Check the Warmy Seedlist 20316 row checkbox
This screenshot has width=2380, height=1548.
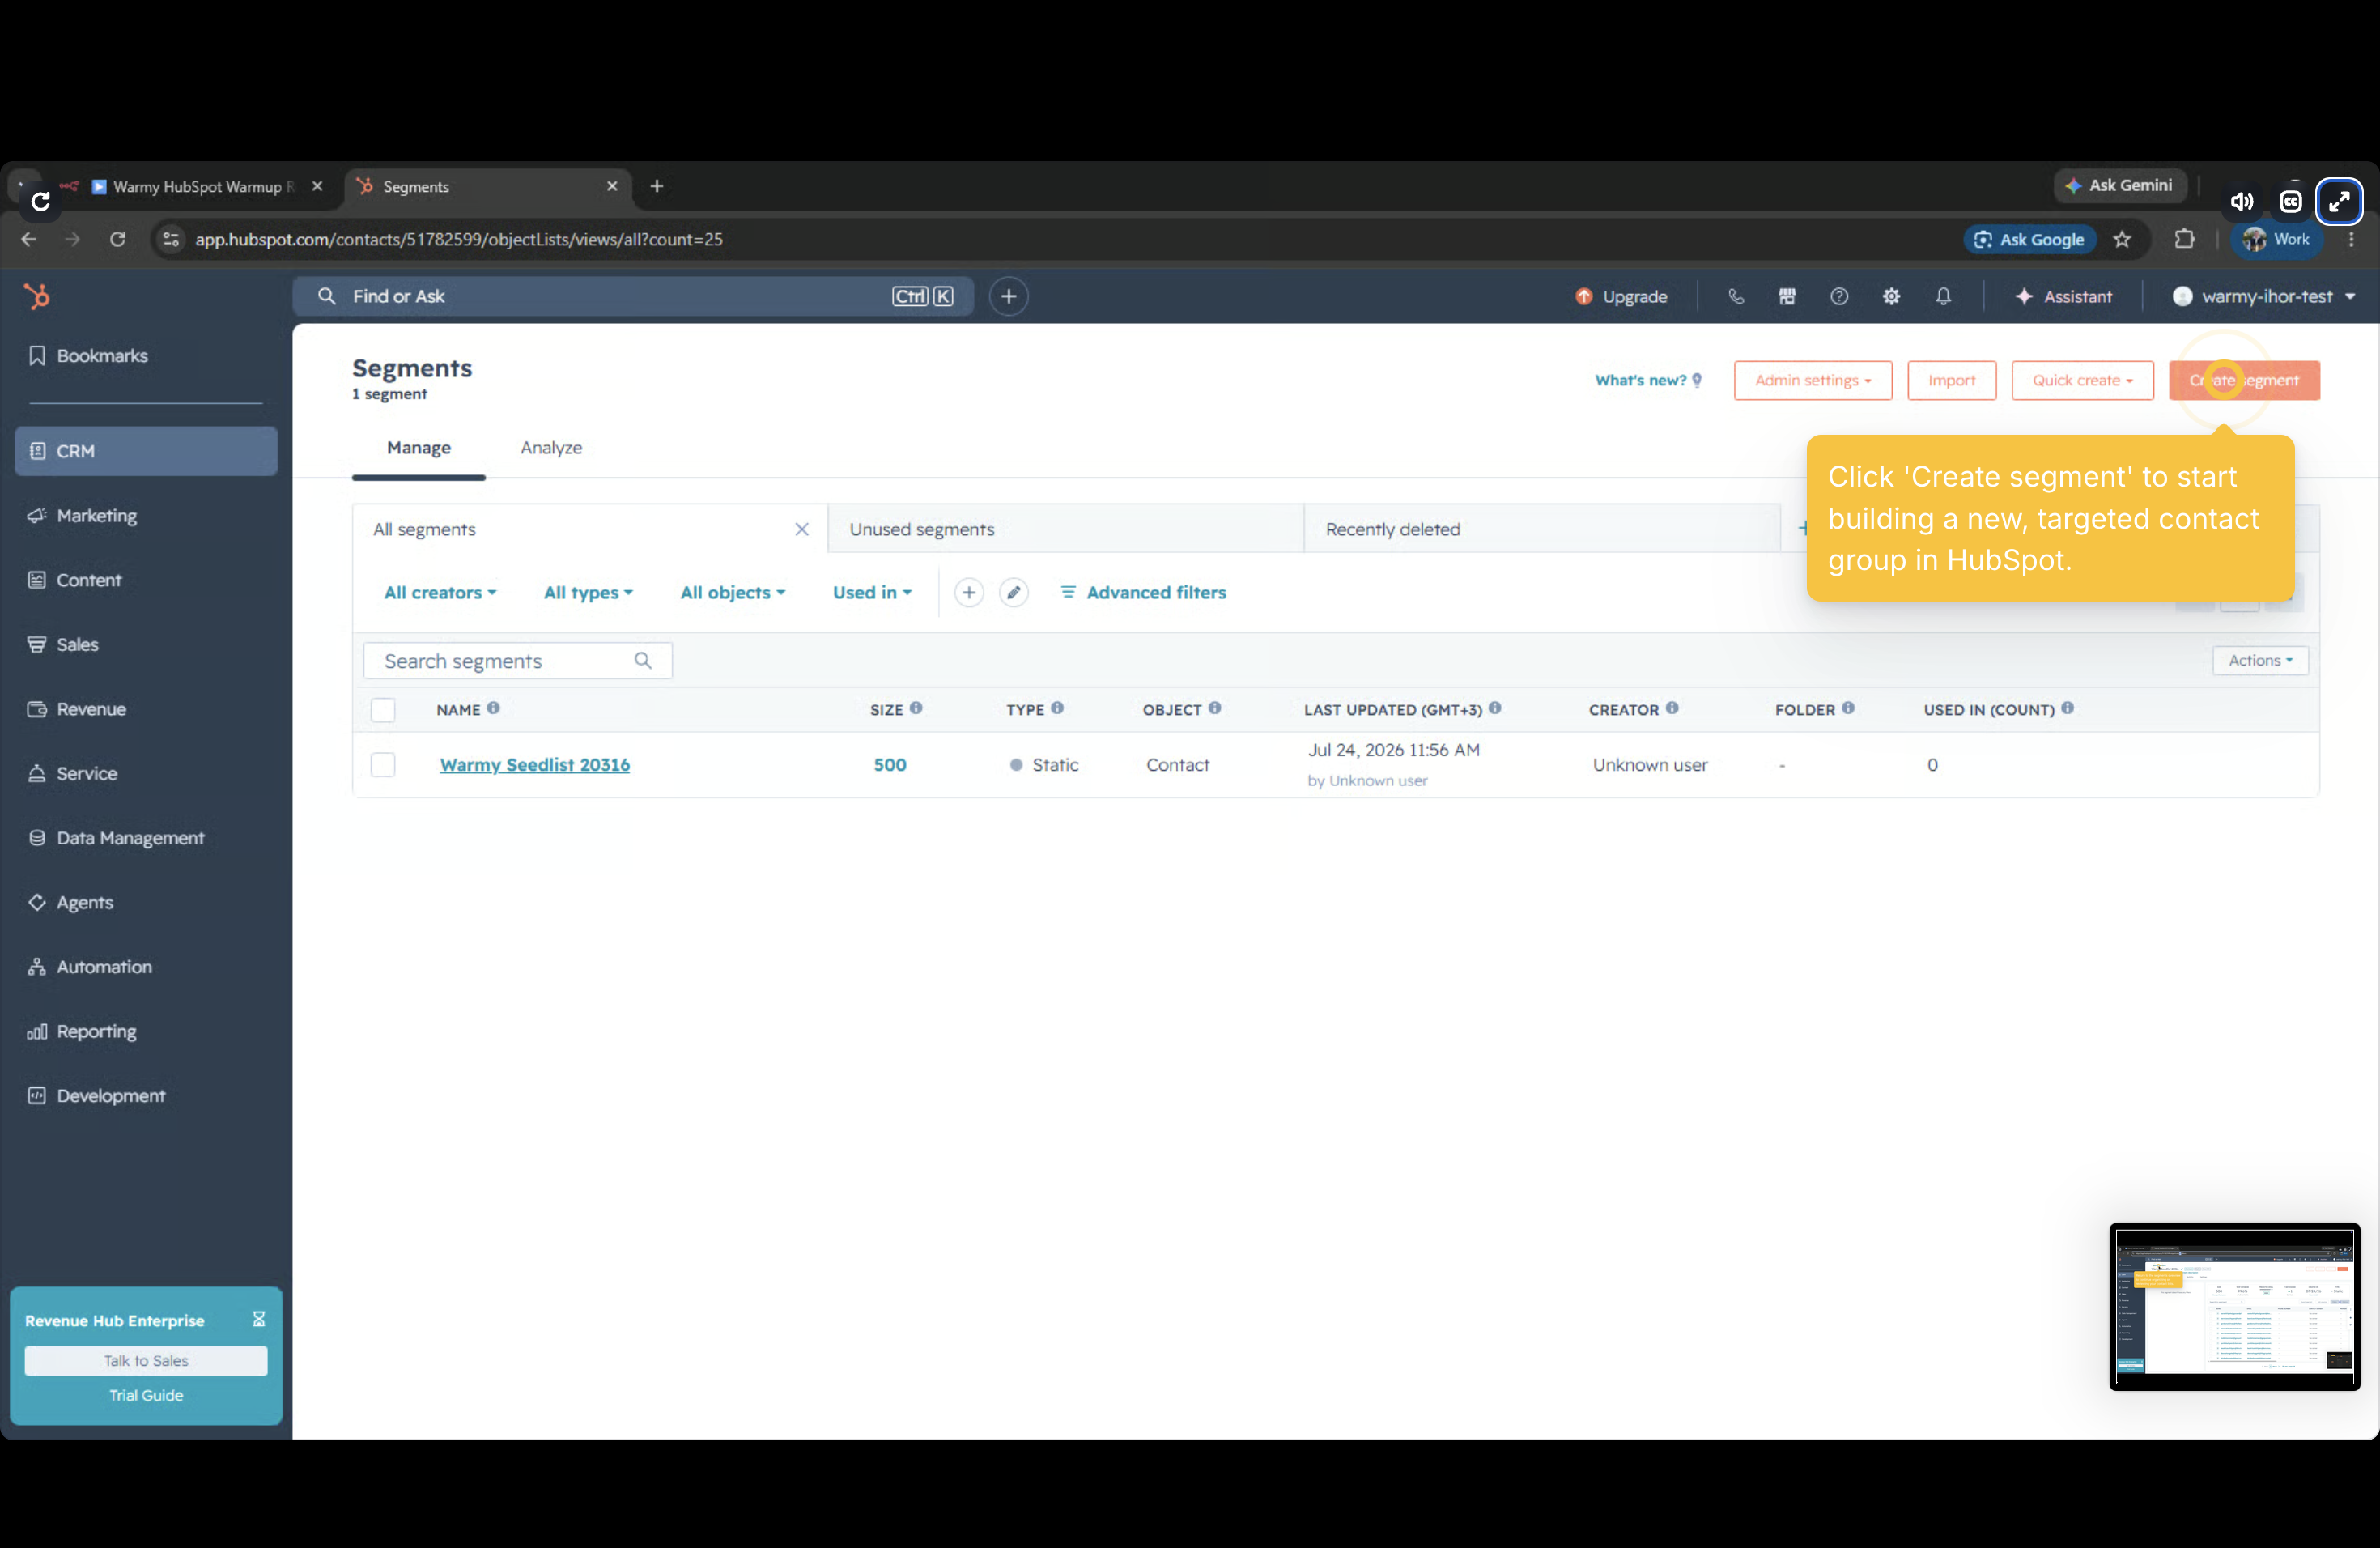383,765
